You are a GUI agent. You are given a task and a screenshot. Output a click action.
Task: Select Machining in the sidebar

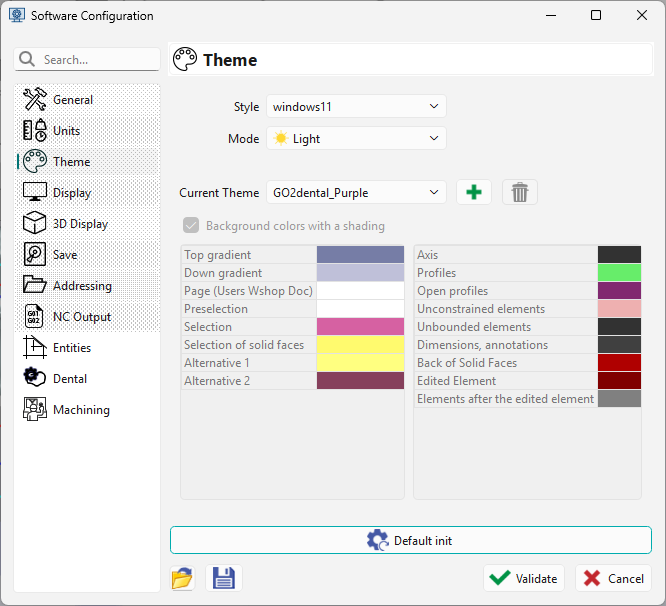(x=87, y=409)
